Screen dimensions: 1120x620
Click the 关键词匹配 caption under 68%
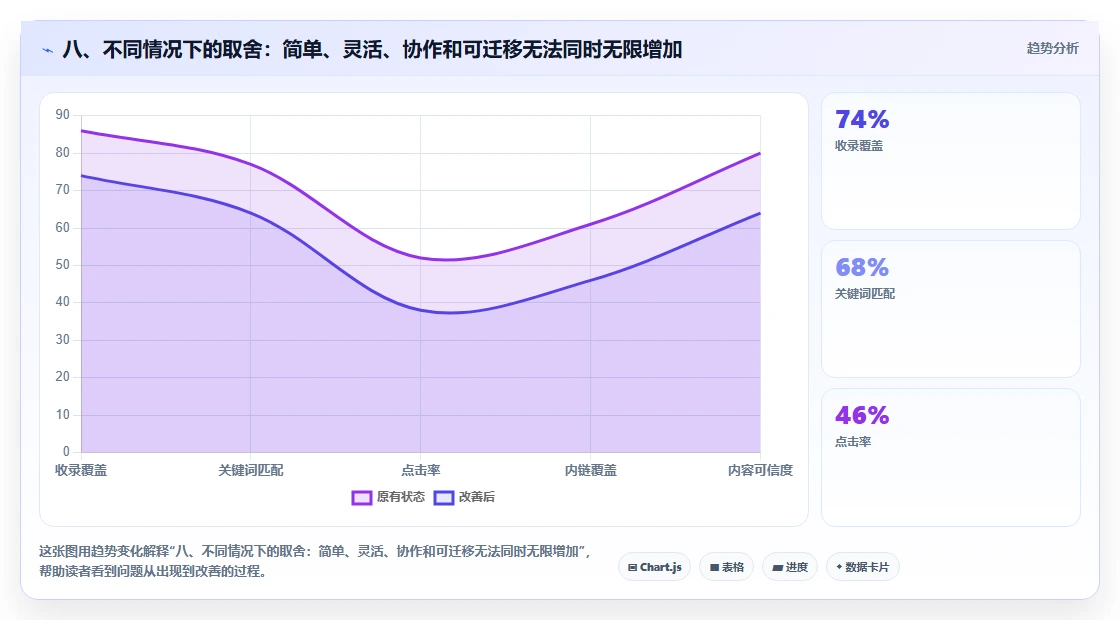point(865,294)
